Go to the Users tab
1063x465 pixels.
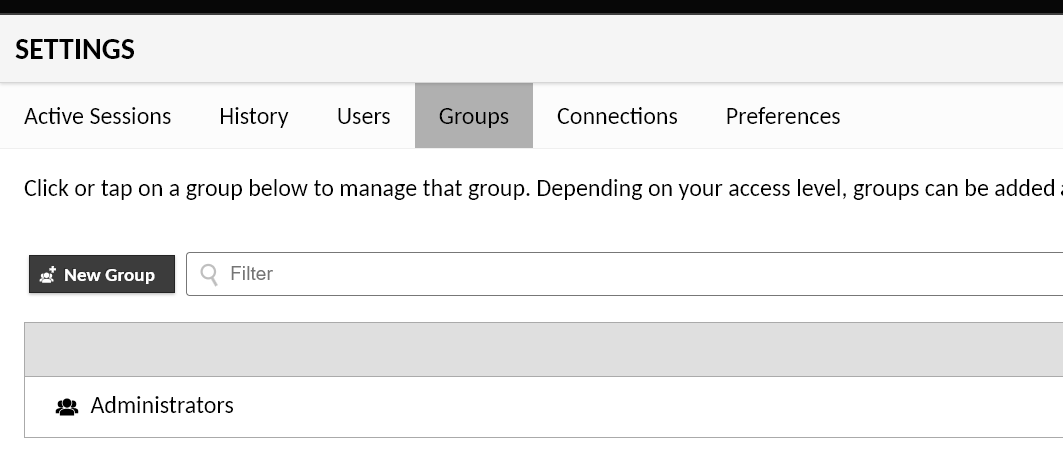pyautogui.click(x=363, y=116)
